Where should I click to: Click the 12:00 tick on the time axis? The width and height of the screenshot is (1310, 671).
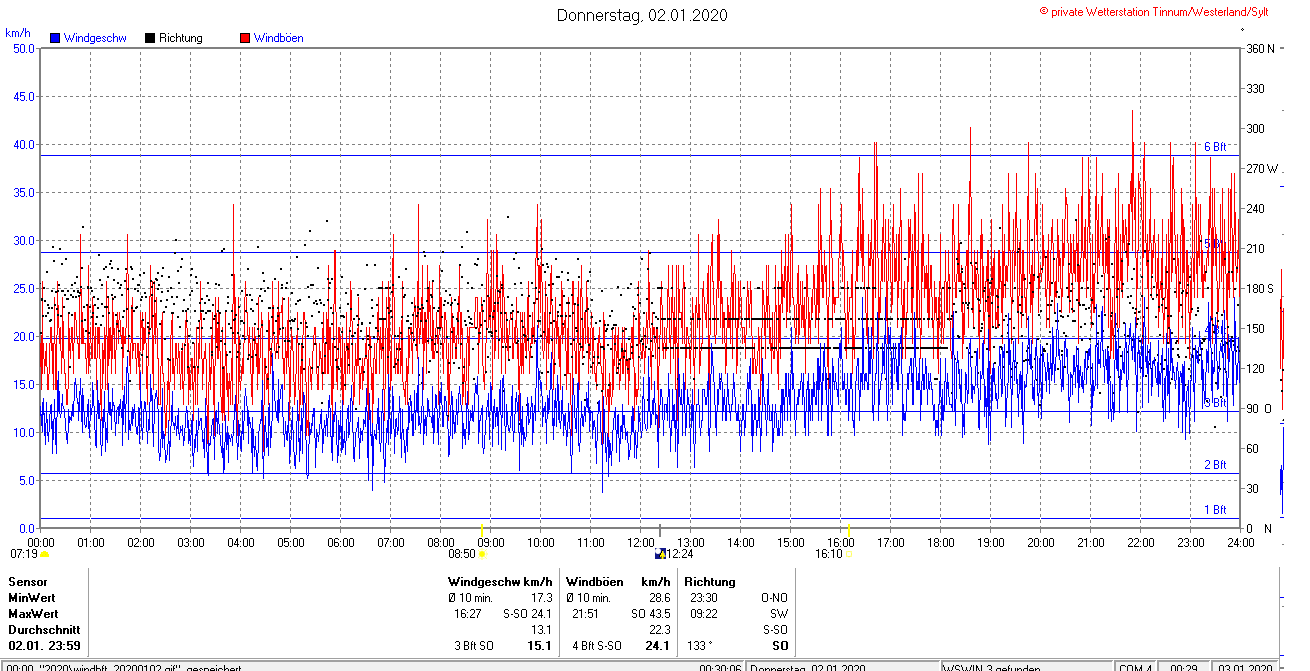pyautogui.click(x=640, y=543)
